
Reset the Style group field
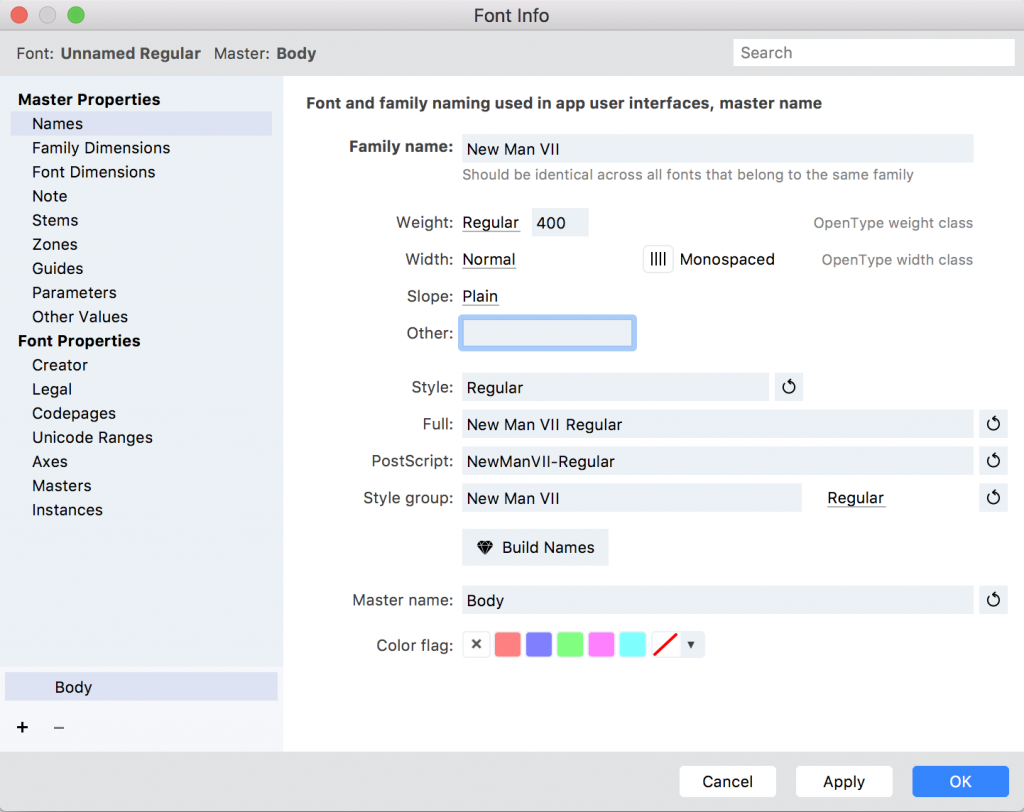pyautogui.click(x=993, y=498)
